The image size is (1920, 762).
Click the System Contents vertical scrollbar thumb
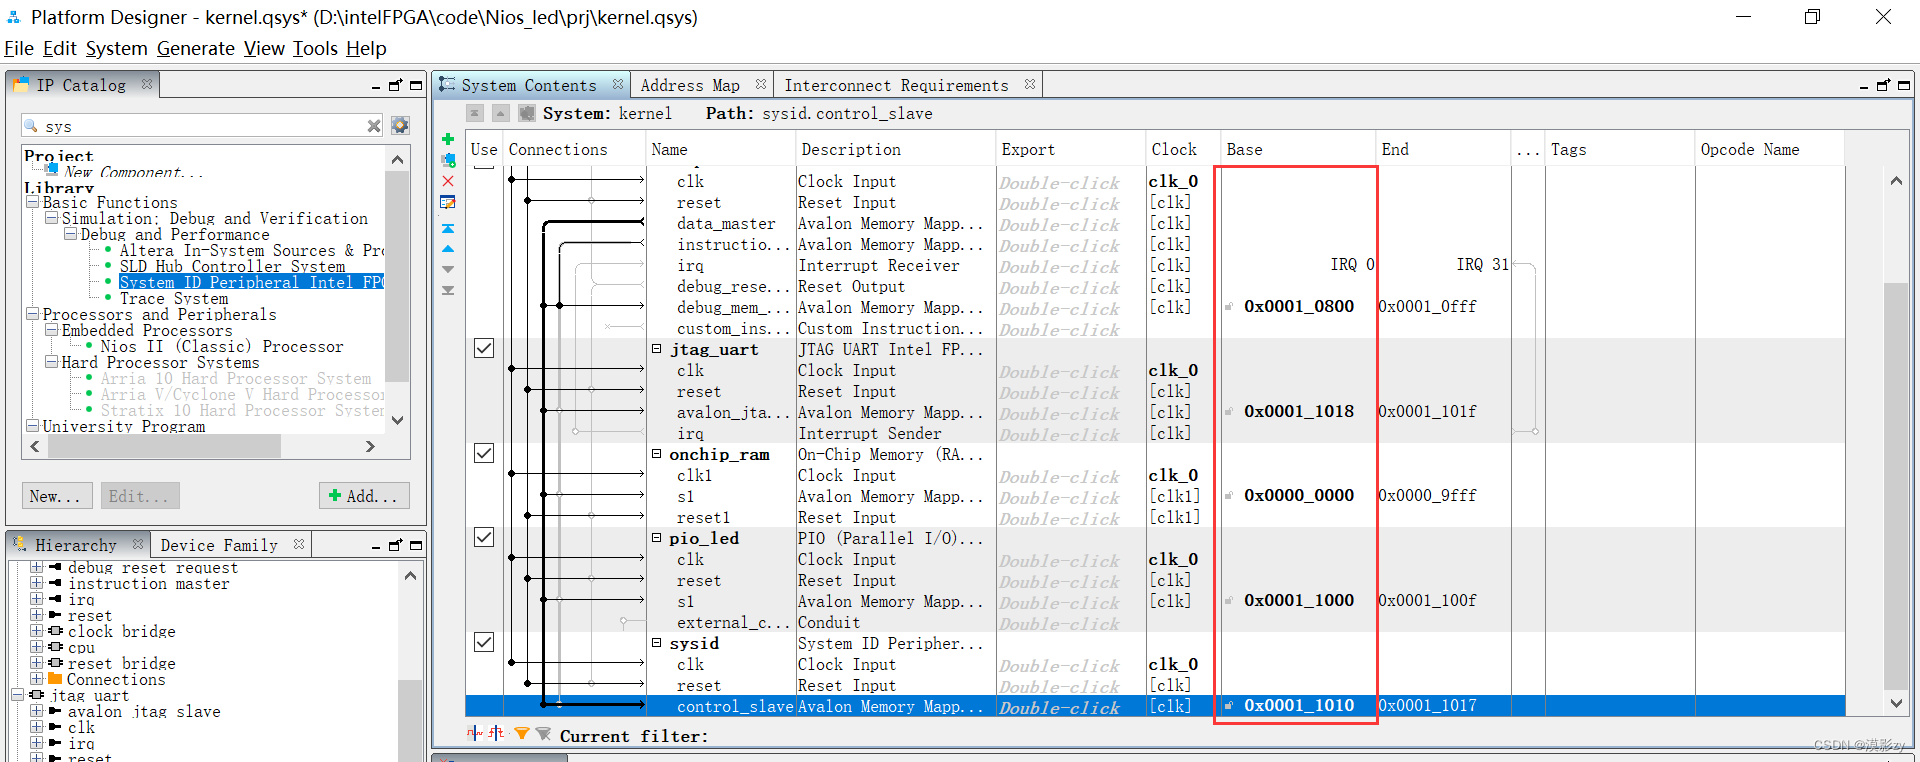[1895, 485]
